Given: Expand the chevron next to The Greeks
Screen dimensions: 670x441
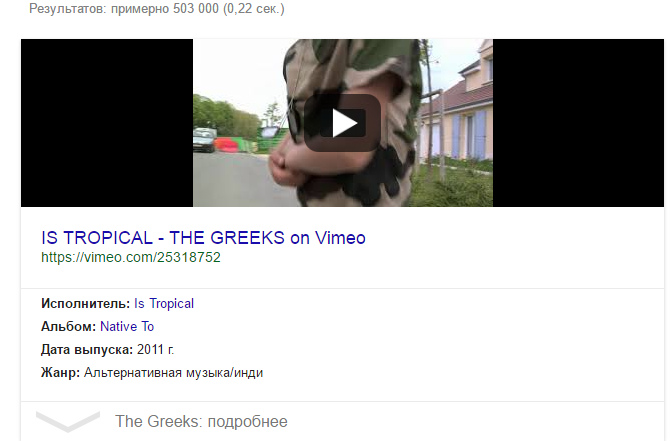Looking at the screenshot, I should [68, 421].
